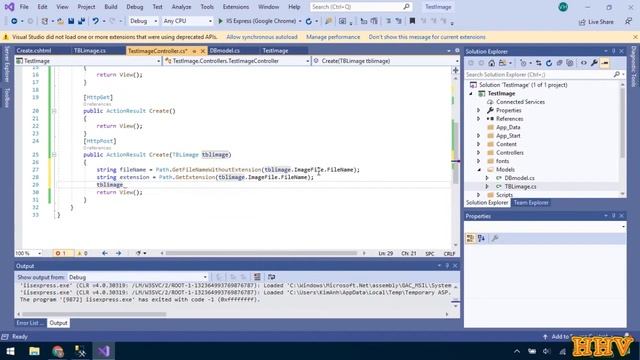Click Home icon in Solution Explorer toolbar

pyautogui.click(x=491, y=63)
